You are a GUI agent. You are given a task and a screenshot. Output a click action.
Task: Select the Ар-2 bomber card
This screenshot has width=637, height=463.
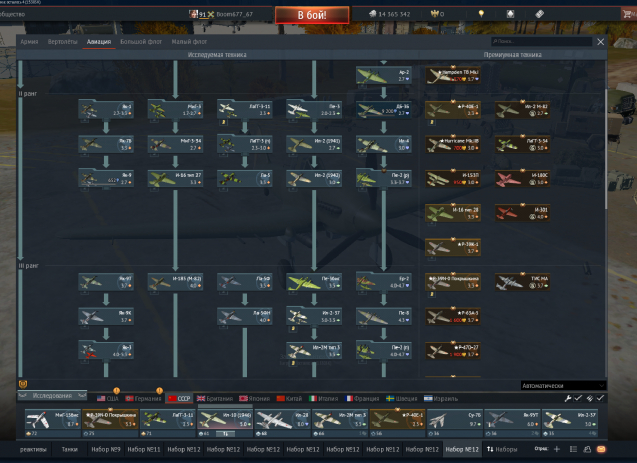[x=384, y=75]
